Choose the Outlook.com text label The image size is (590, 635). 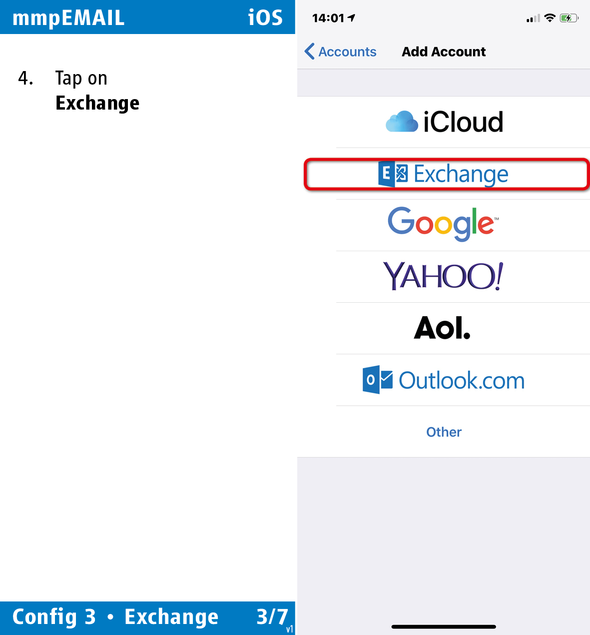[462, 380]
